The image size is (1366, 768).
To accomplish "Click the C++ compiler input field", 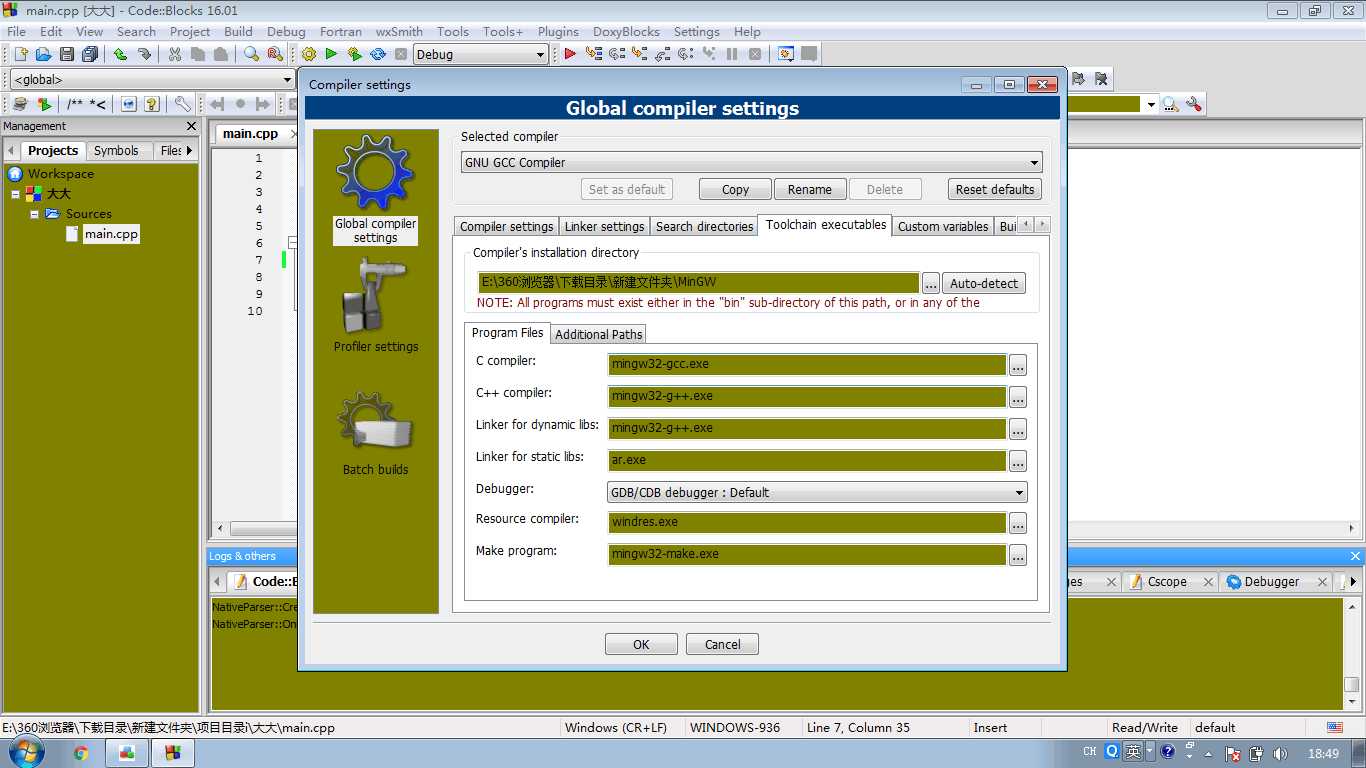I will (x=807, y=396).
